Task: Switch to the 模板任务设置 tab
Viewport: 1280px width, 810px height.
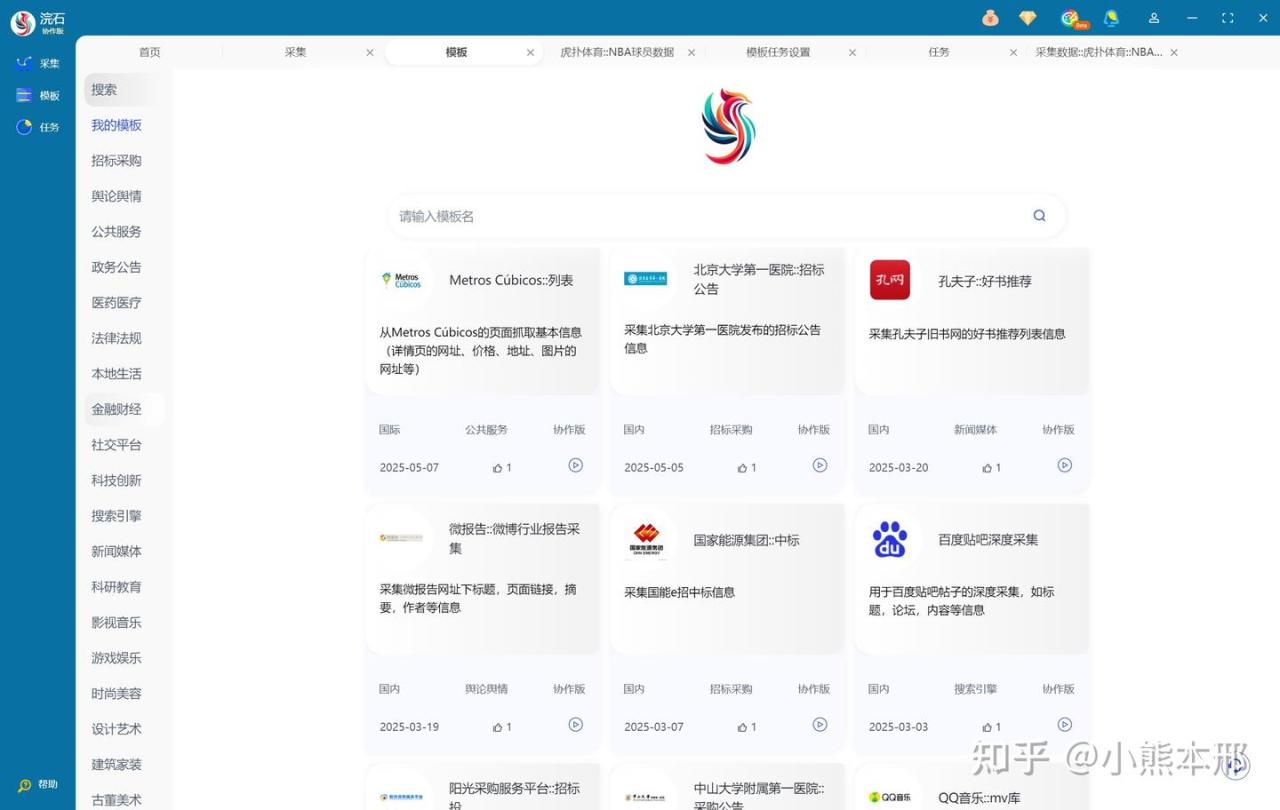Action: coord(778,52)
